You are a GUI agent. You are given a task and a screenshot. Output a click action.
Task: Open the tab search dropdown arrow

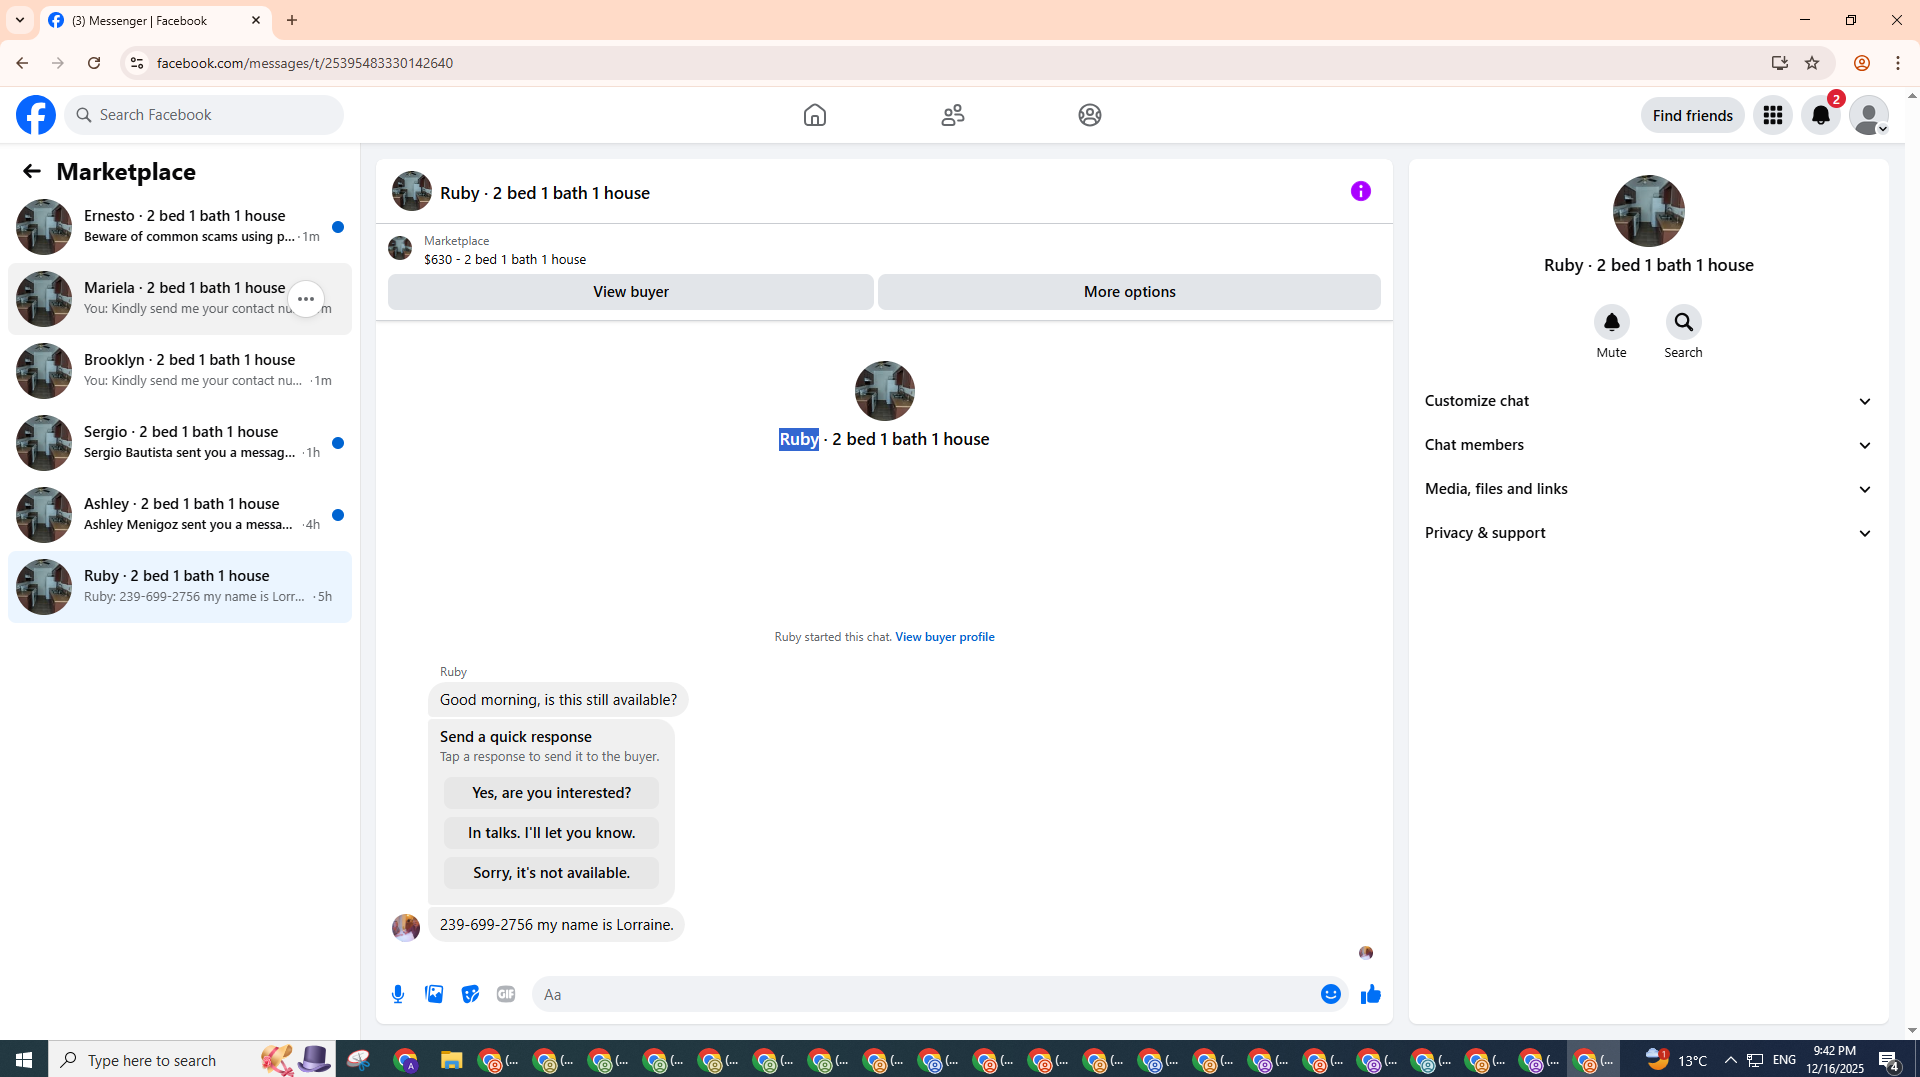pyautogui.click(x=20, y=20)
